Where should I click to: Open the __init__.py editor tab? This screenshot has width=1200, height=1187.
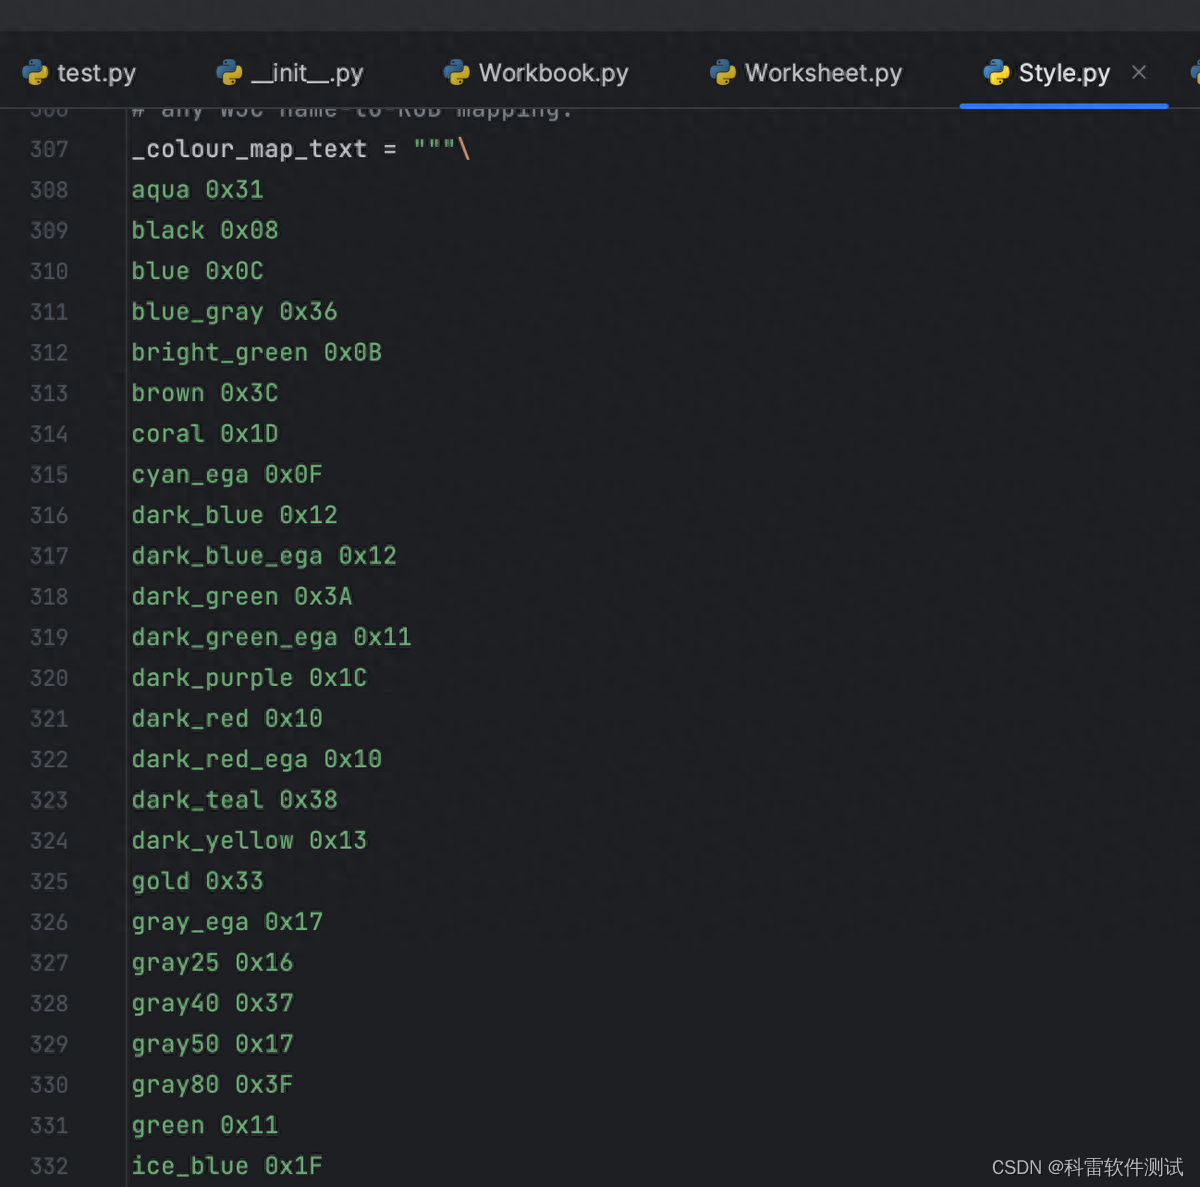tap(289, 73)
